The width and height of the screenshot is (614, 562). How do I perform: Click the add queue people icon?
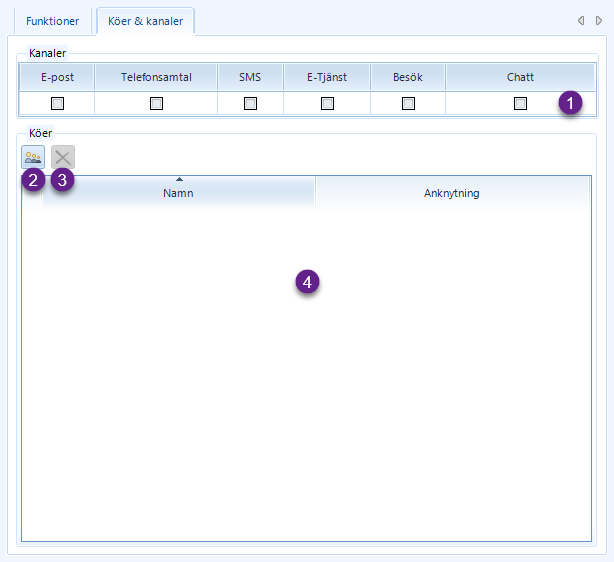33,157
